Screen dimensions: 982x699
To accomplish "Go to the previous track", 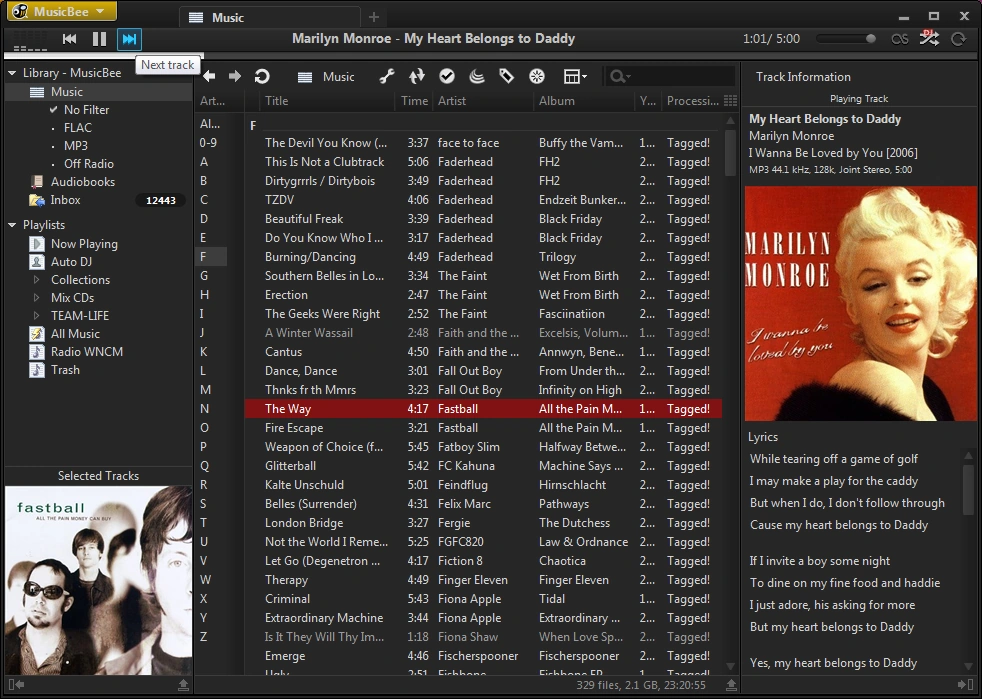I will coord(69,39).
